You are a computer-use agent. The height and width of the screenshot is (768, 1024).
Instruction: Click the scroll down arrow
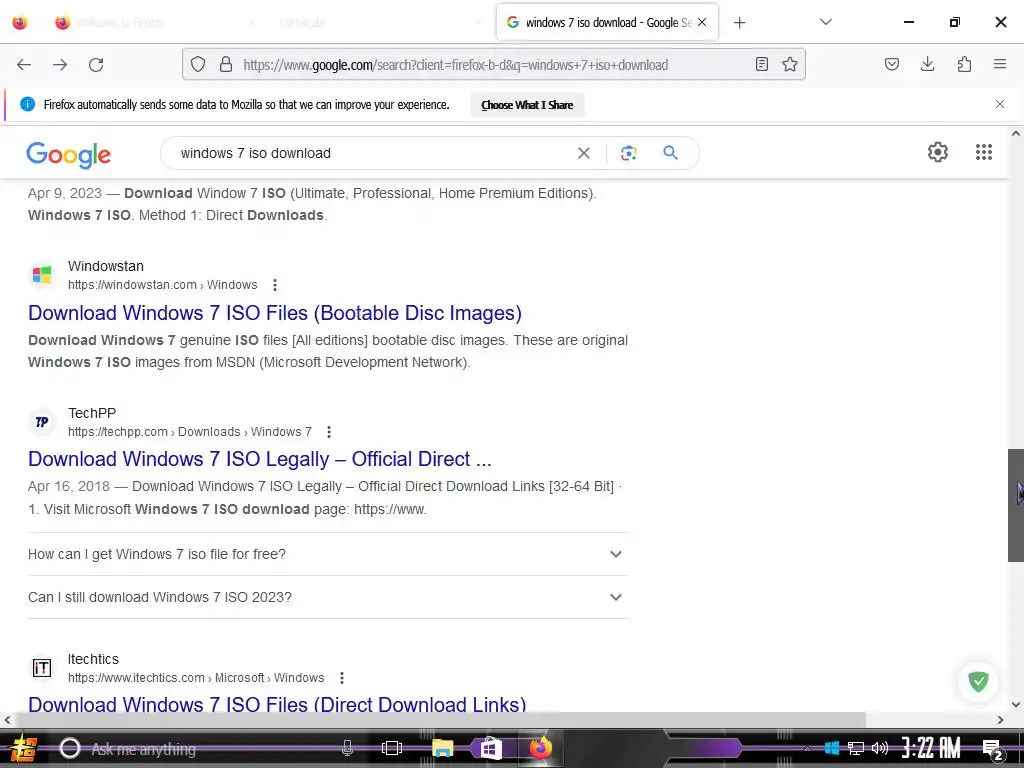(1016, 704)
